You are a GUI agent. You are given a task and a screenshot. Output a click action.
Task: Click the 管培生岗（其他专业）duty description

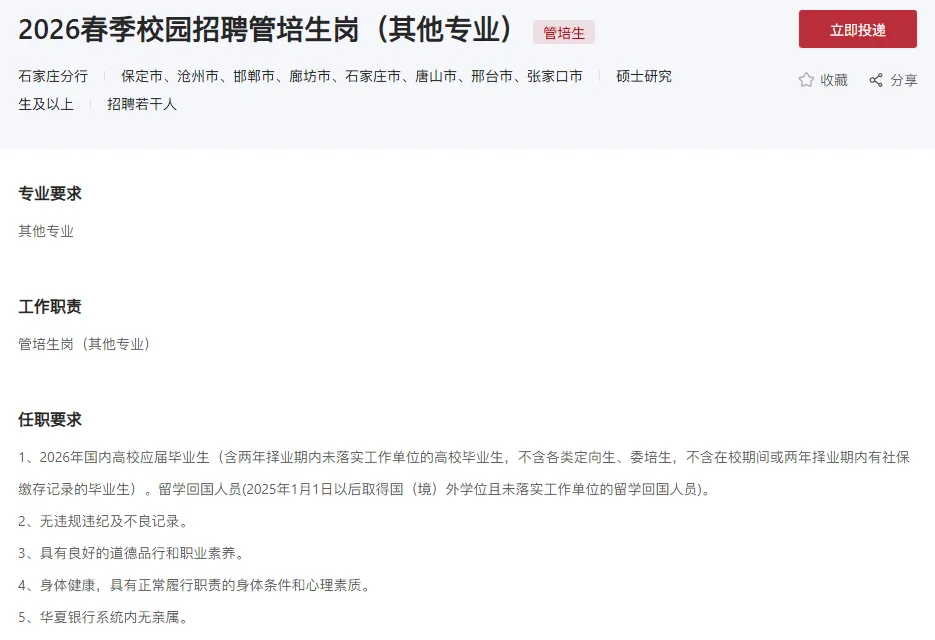84,344
